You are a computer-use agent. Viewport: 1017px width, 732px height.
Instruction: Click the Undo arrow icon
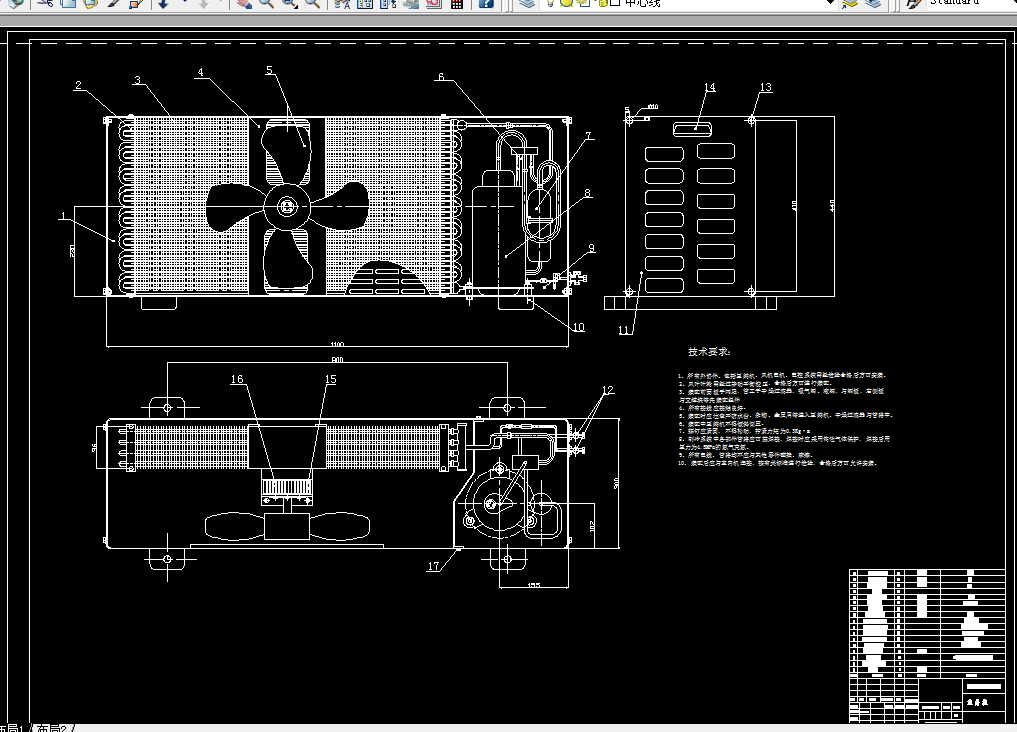click(163, 3)
